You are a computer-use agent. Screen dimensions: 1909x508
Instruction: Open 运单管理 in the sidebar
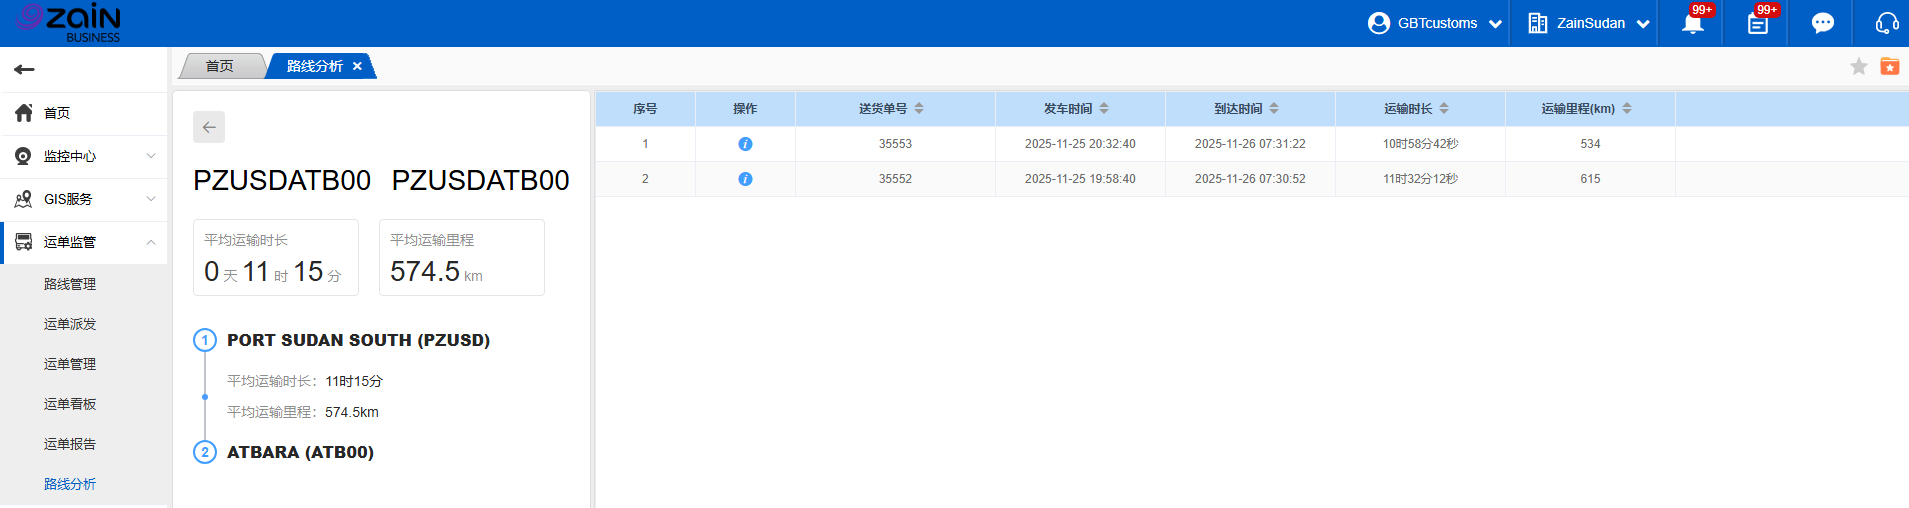click(70, 364)
